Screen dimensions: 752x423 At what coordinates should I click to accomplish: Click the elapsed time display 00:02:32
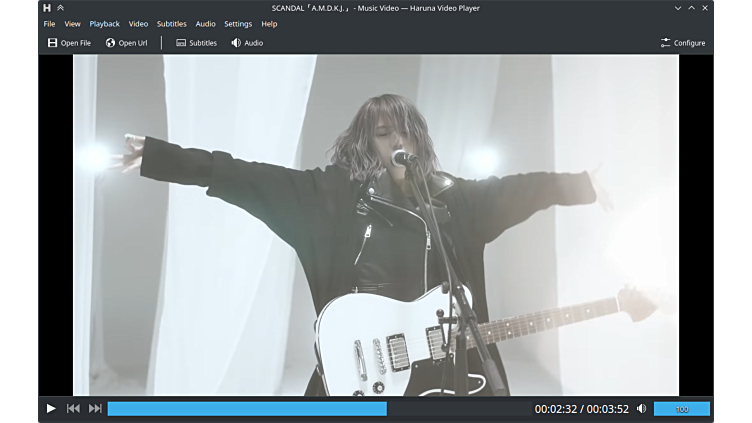click(x=555, y=408)
